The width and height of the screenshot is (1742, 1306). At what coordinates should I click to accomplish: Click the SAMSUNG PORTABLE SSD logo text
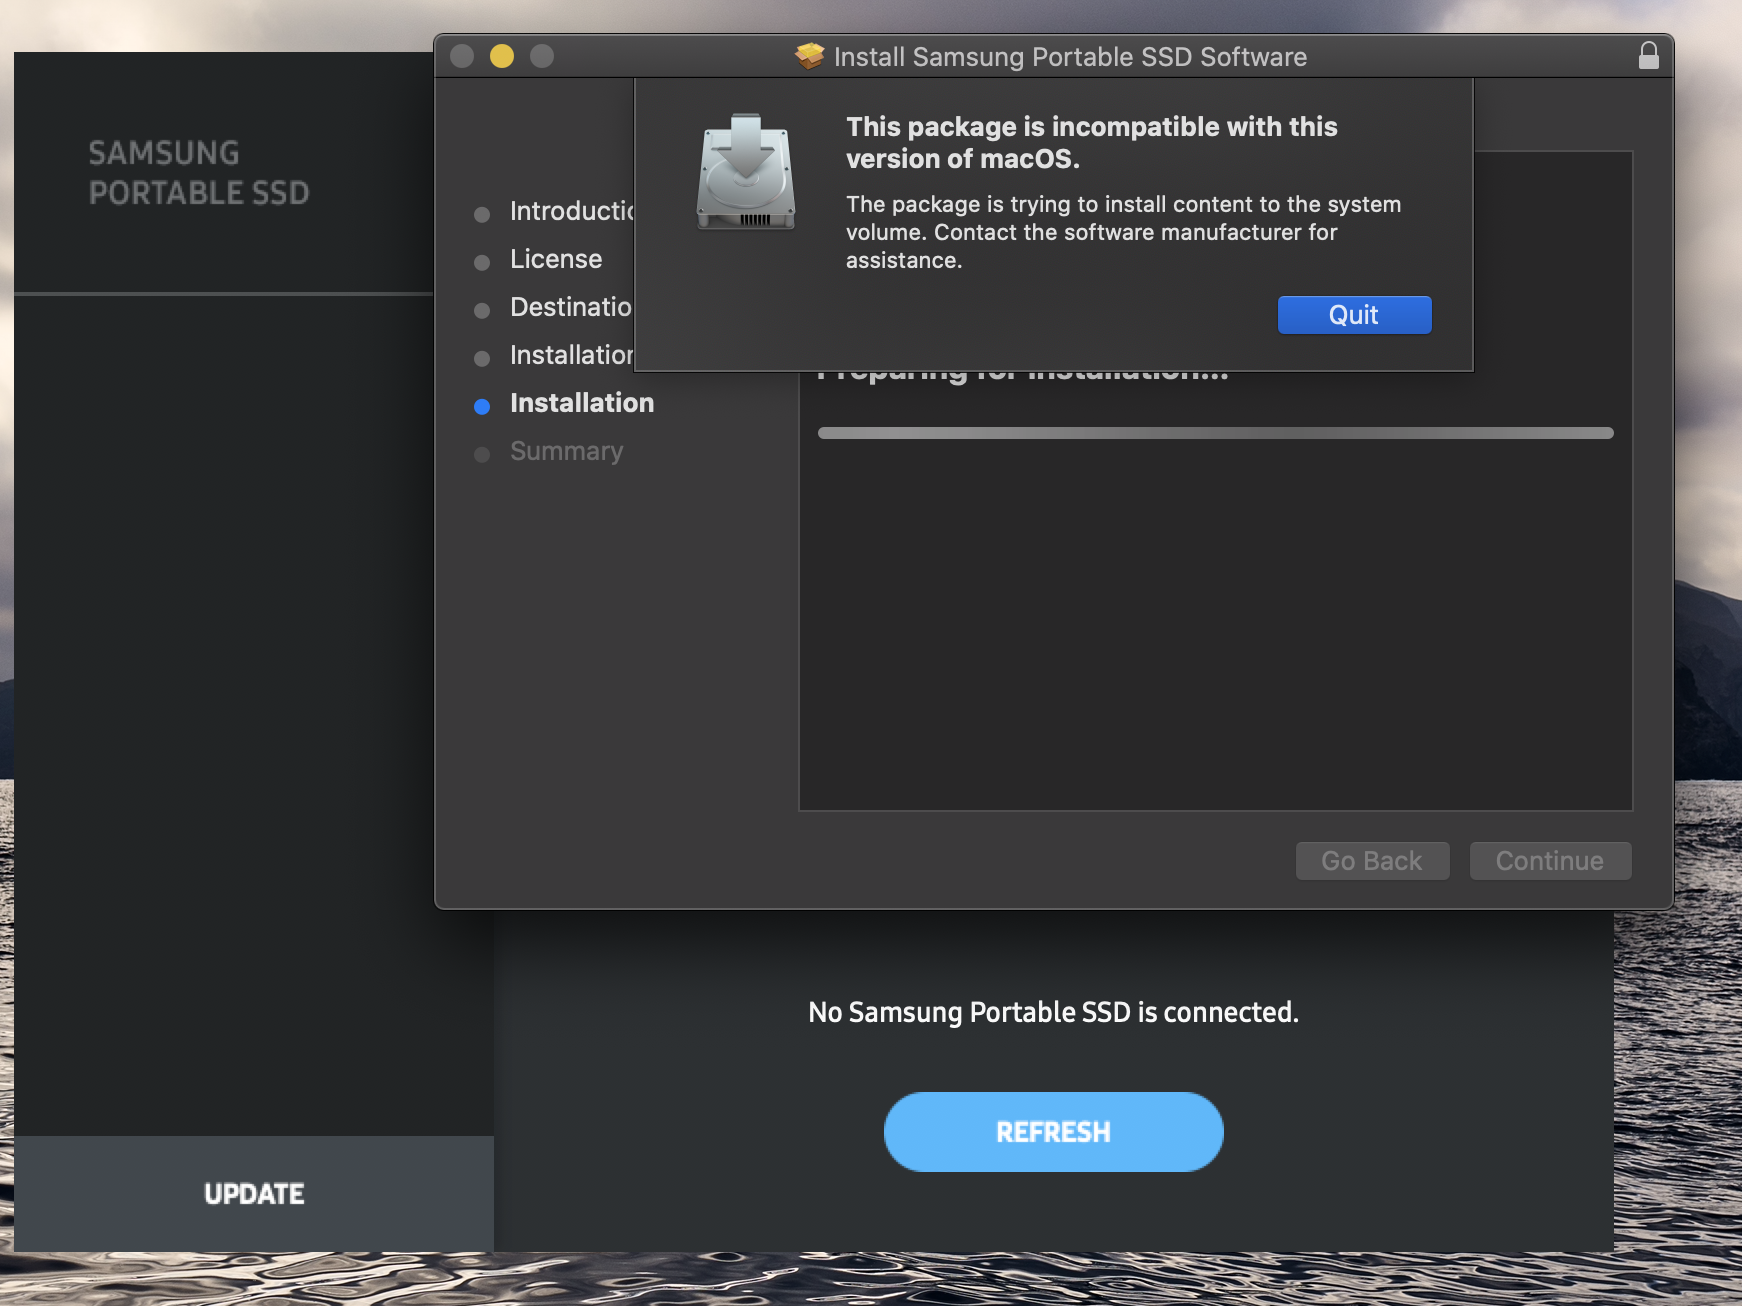[199, 172]
